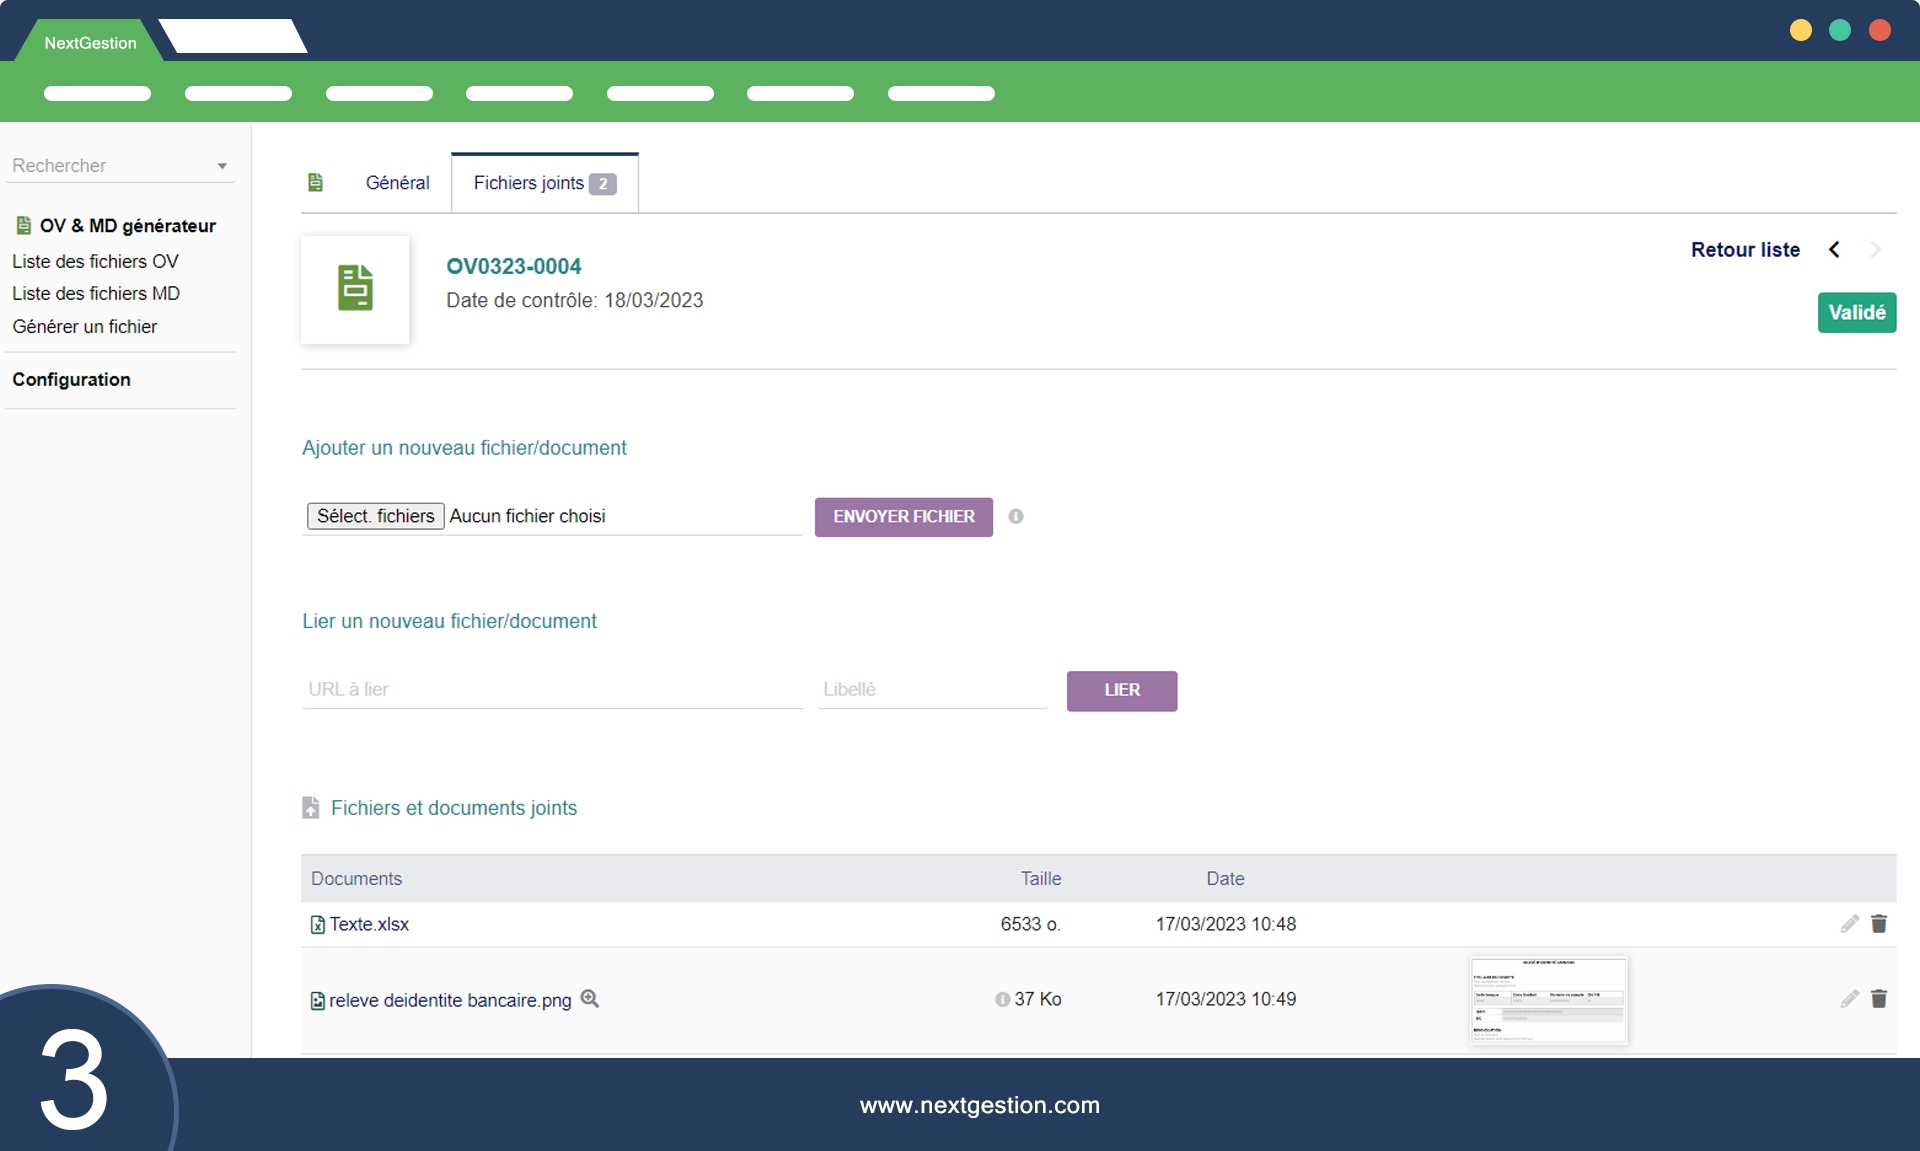Image resolution: width=1920 pixels, height=1151 pixels.
Task: Click the pencil edit icon for Texte.xlsx
Action: click(1849, 924)
